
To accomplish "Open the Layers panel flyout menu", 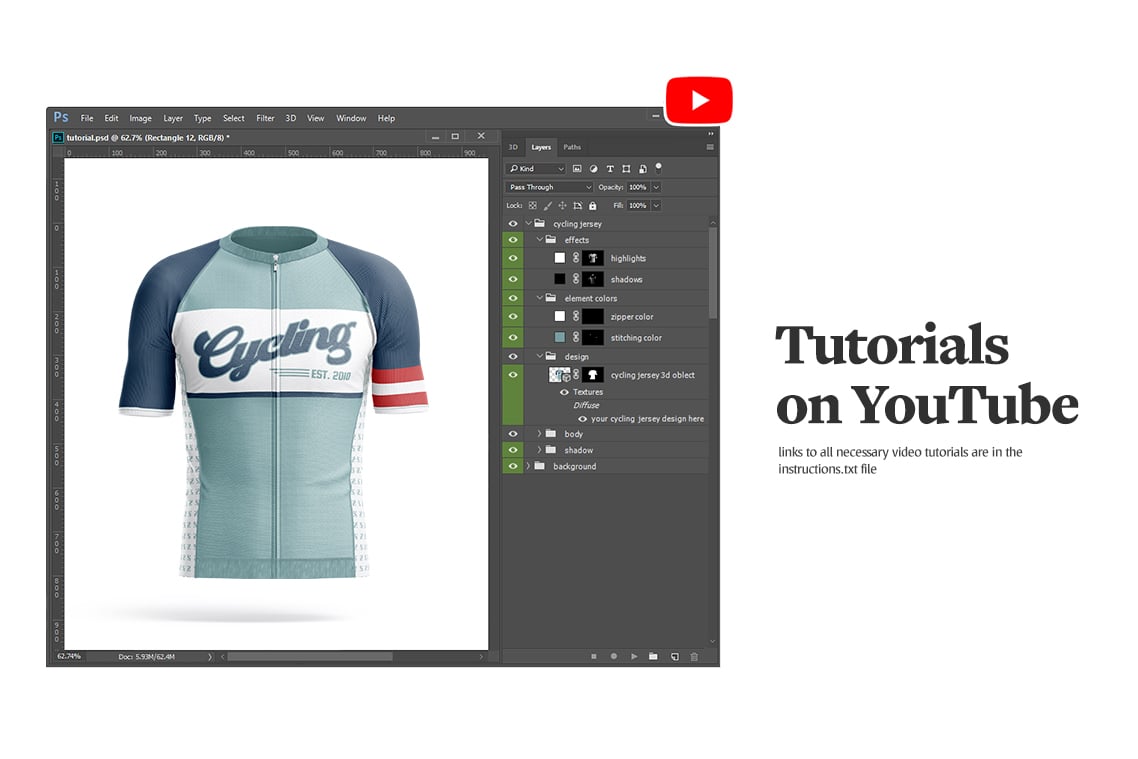I will [x=709, y=146].
